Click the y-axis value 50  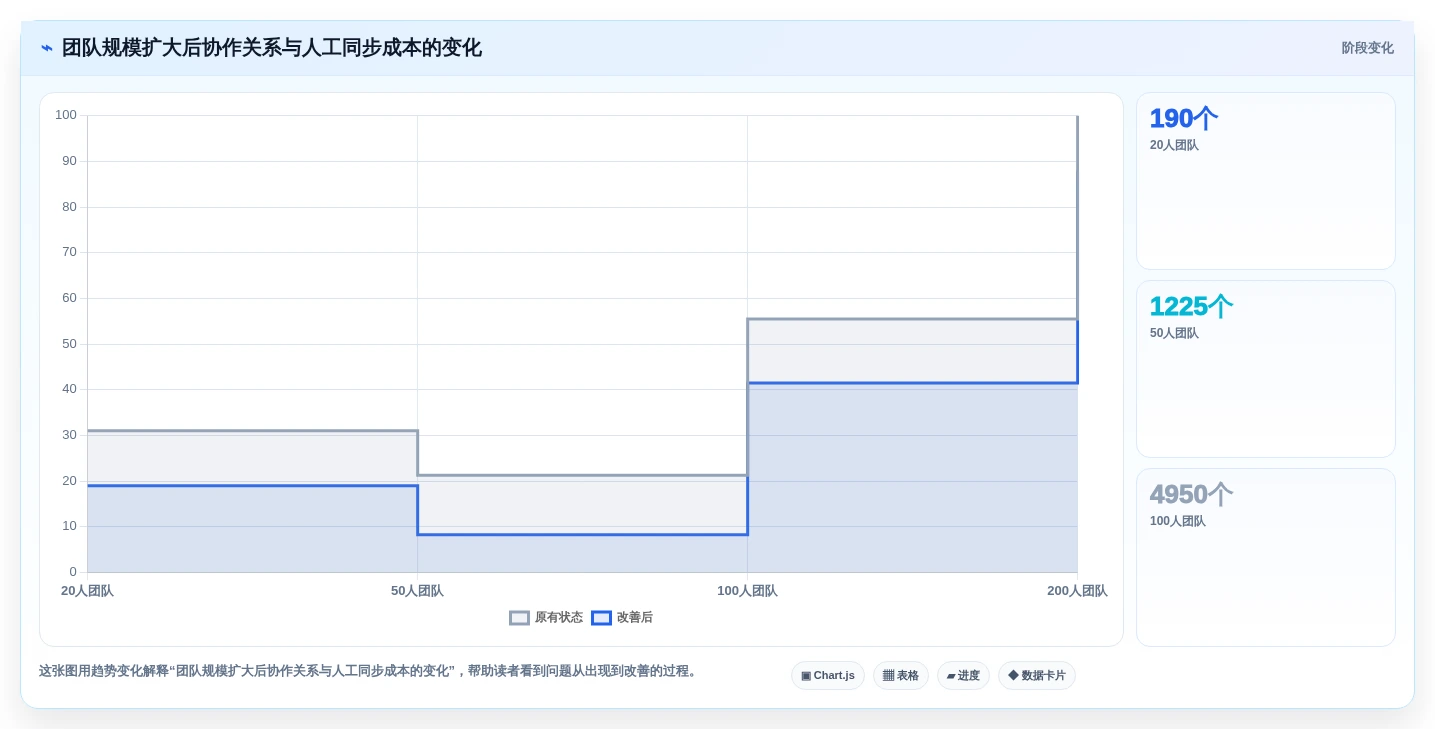pos(69,344)
